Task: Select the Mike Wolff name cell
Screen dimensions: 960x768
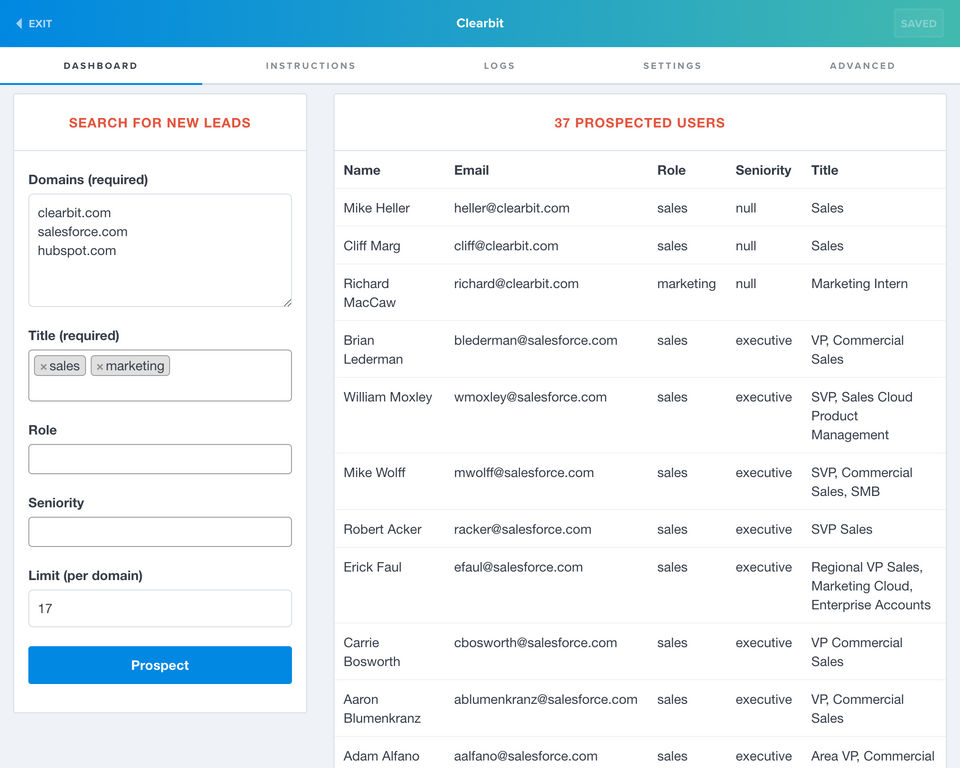Action: click(374, 473)
